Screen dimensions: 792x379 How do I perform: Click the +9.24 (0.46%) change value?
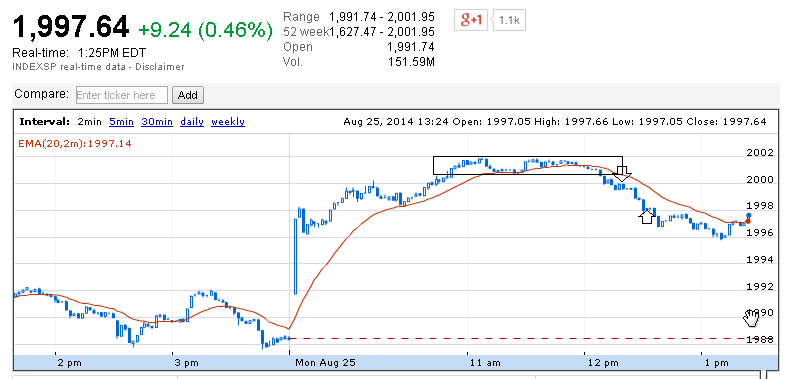(206, 30)
